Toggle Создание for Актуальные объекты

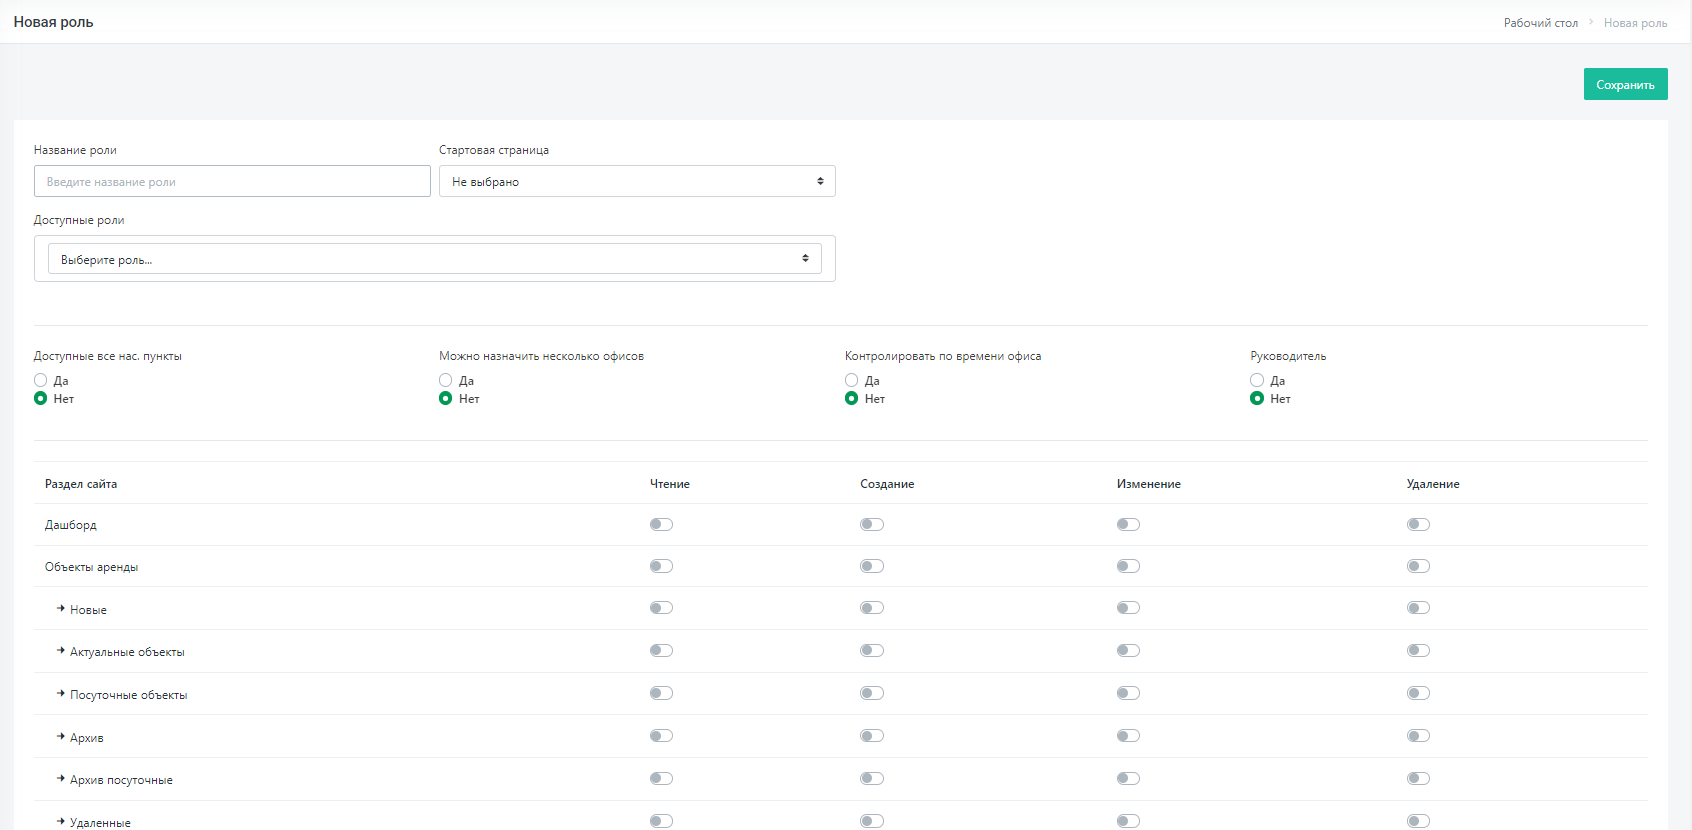[872, 650]
